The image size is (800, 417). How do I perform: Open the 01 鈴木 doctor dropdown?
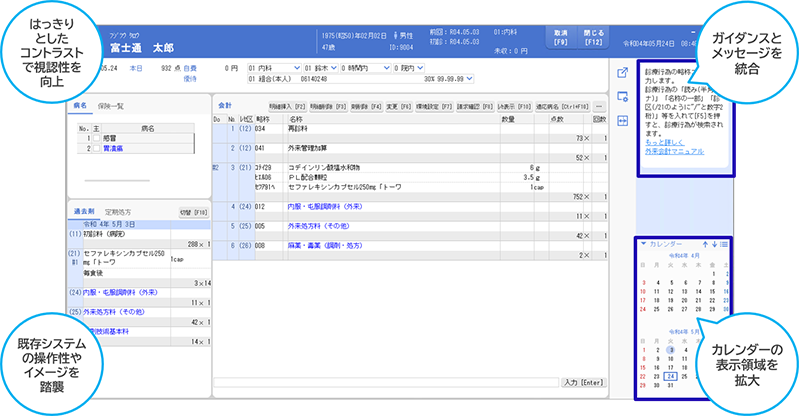pos(334,68)
